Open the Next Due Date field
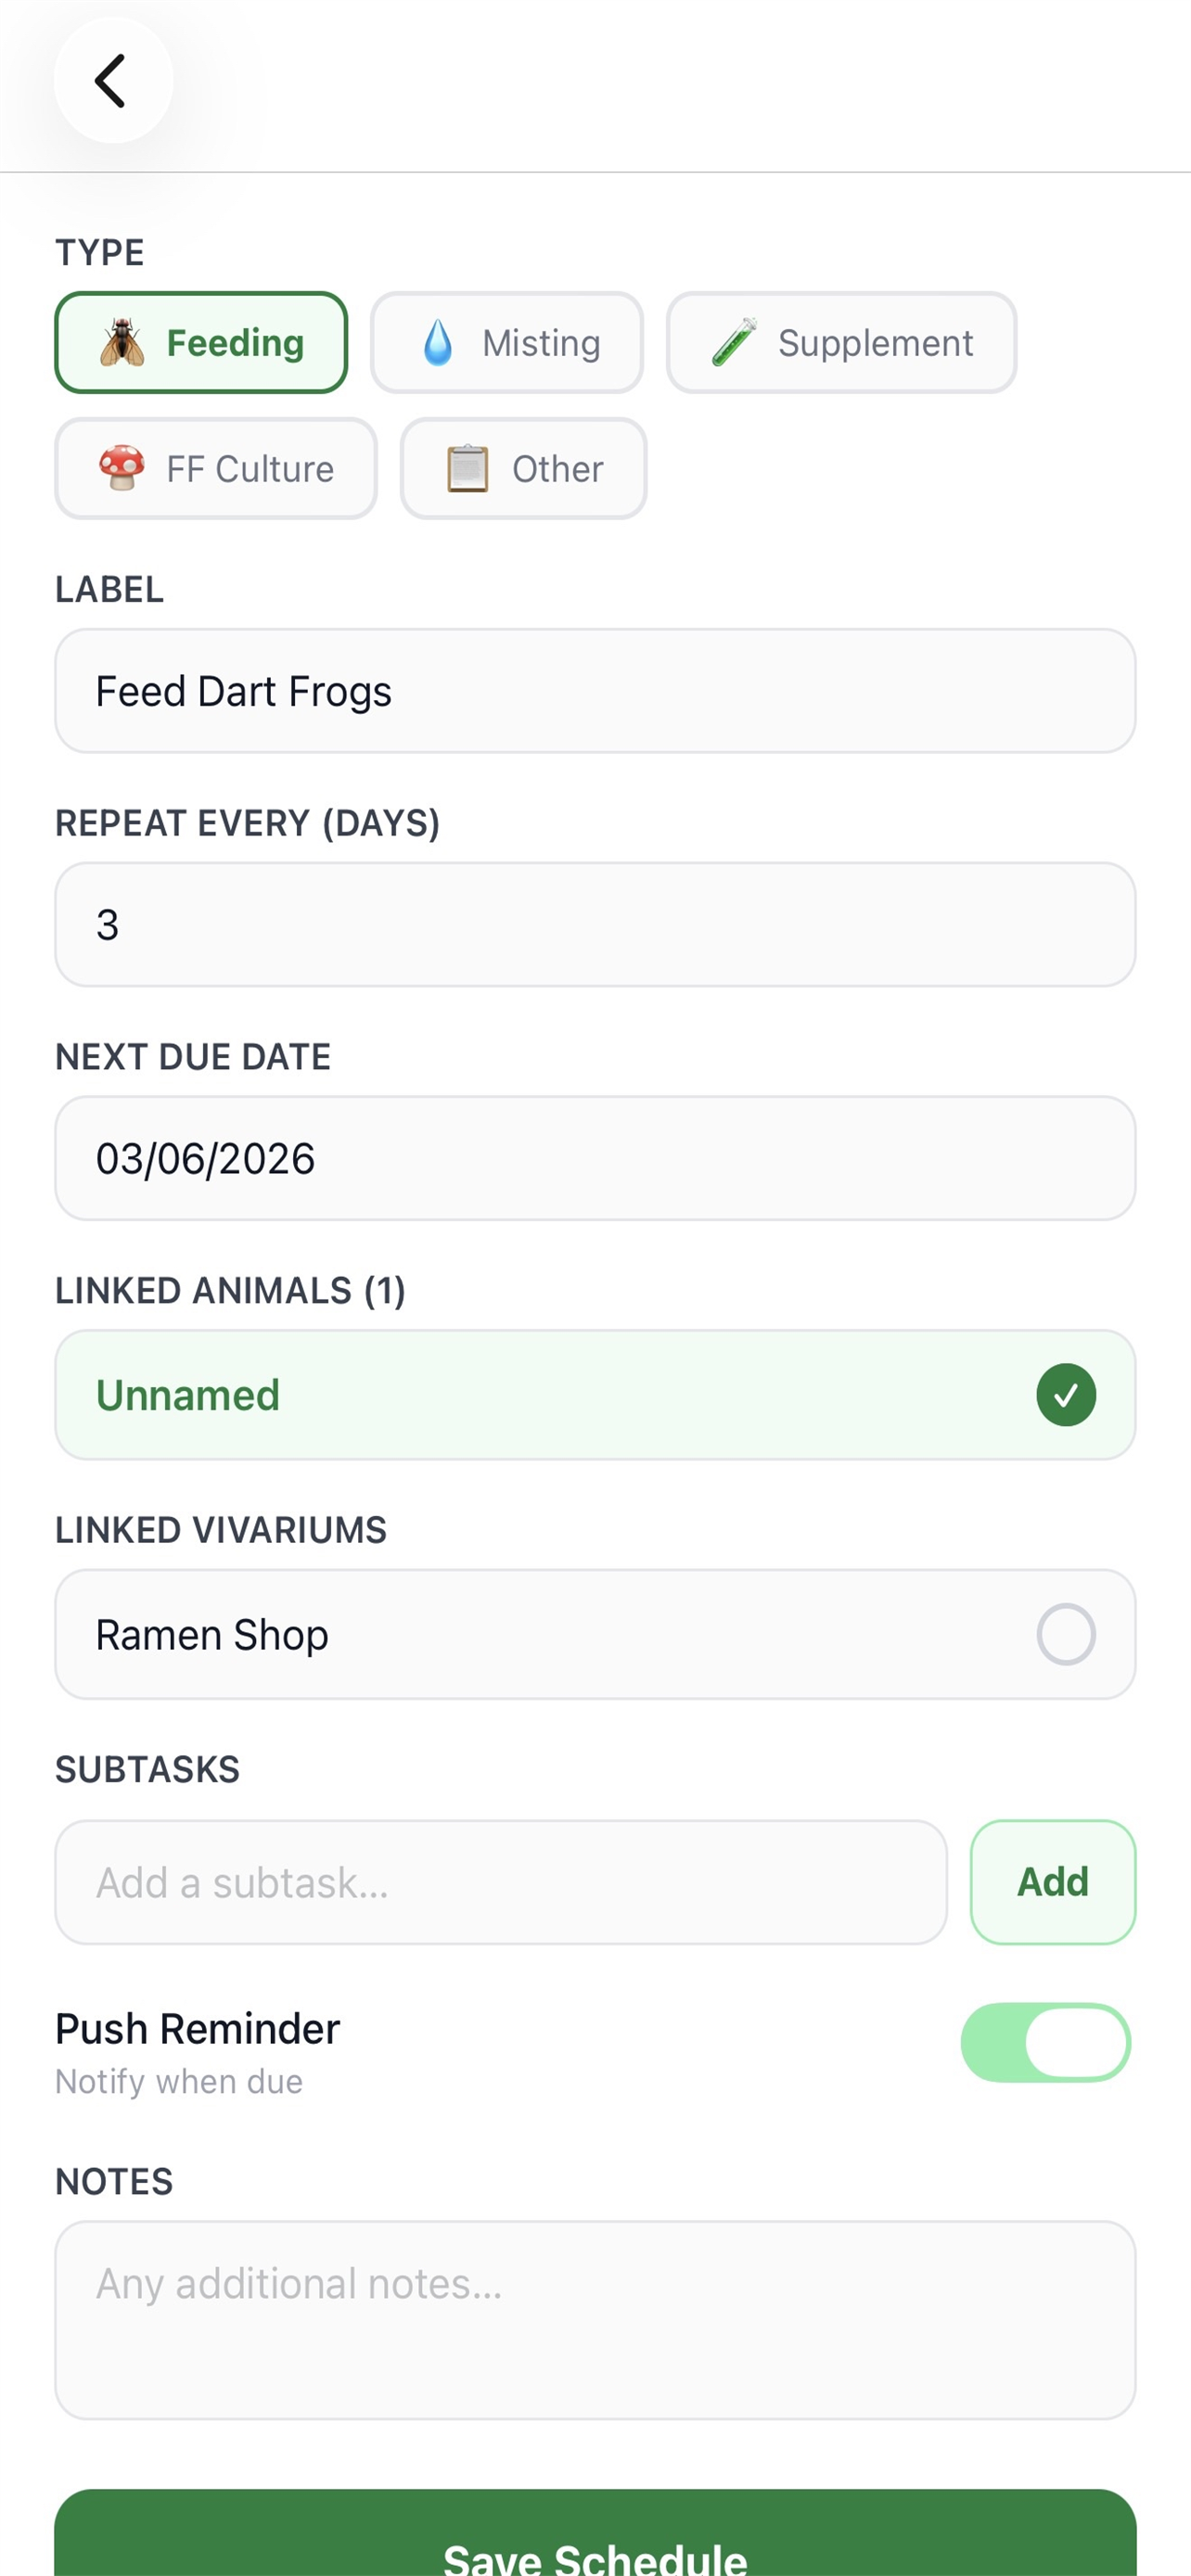The height and width of the screenshot is (2576, 1191). 595,1158
